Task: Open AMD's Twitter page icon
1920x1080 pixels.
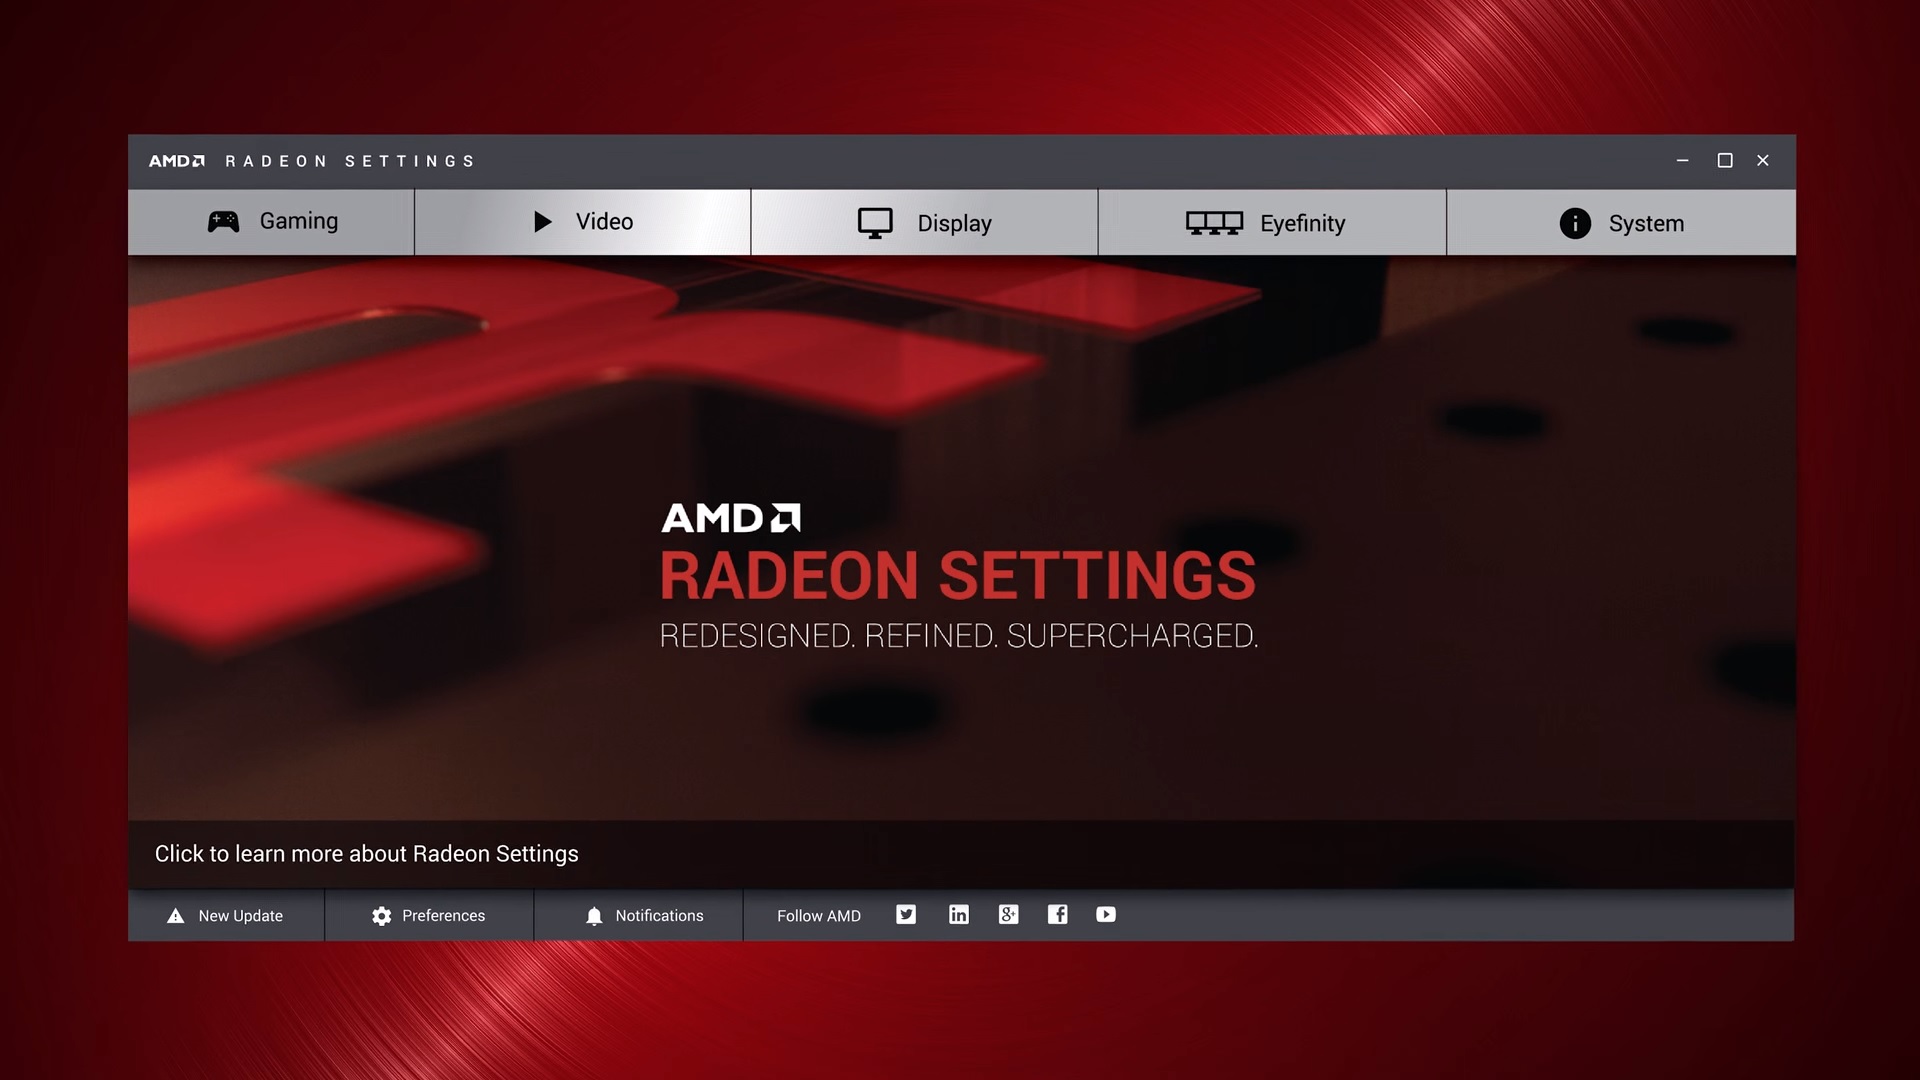Action: [x=906, y=915]
